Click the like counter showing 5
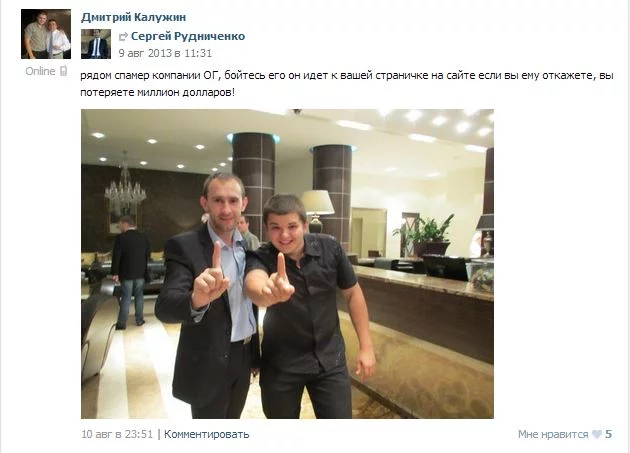 click(x=608, y=434)
